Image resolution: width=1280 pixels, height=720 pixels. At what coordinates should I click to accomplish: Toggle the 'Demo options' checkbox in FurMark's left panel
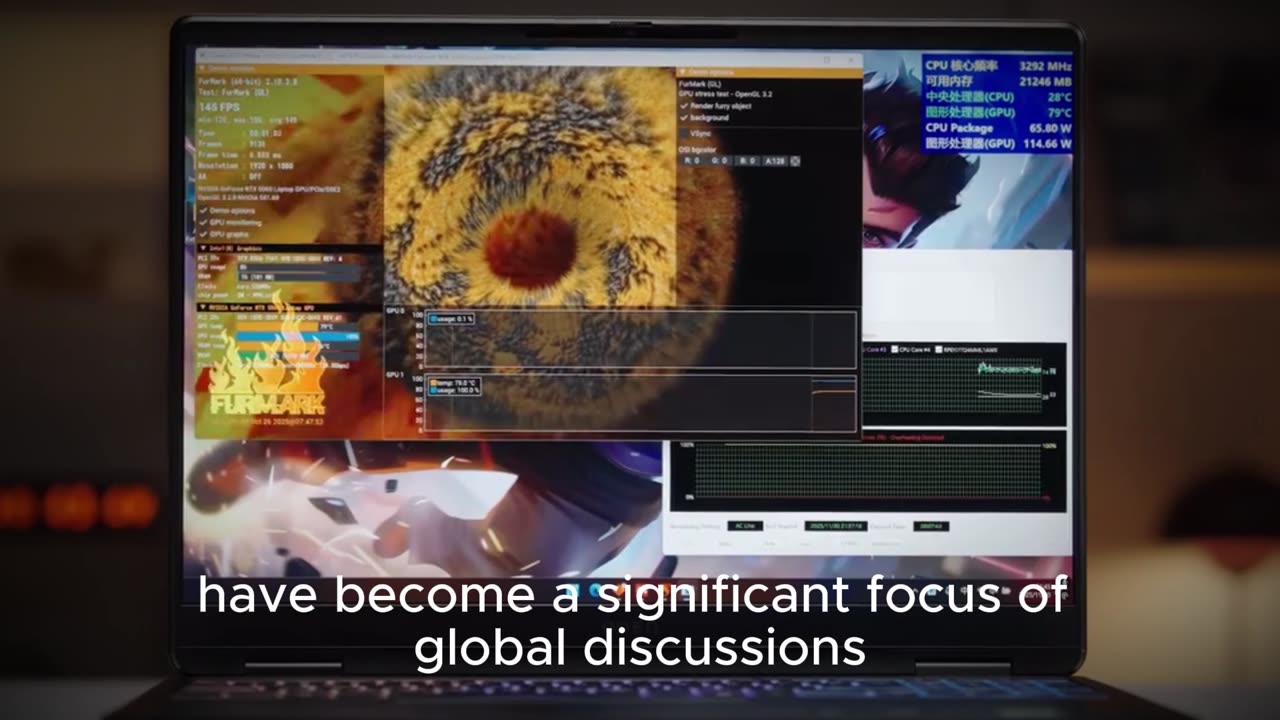click(x=203, y=210)
